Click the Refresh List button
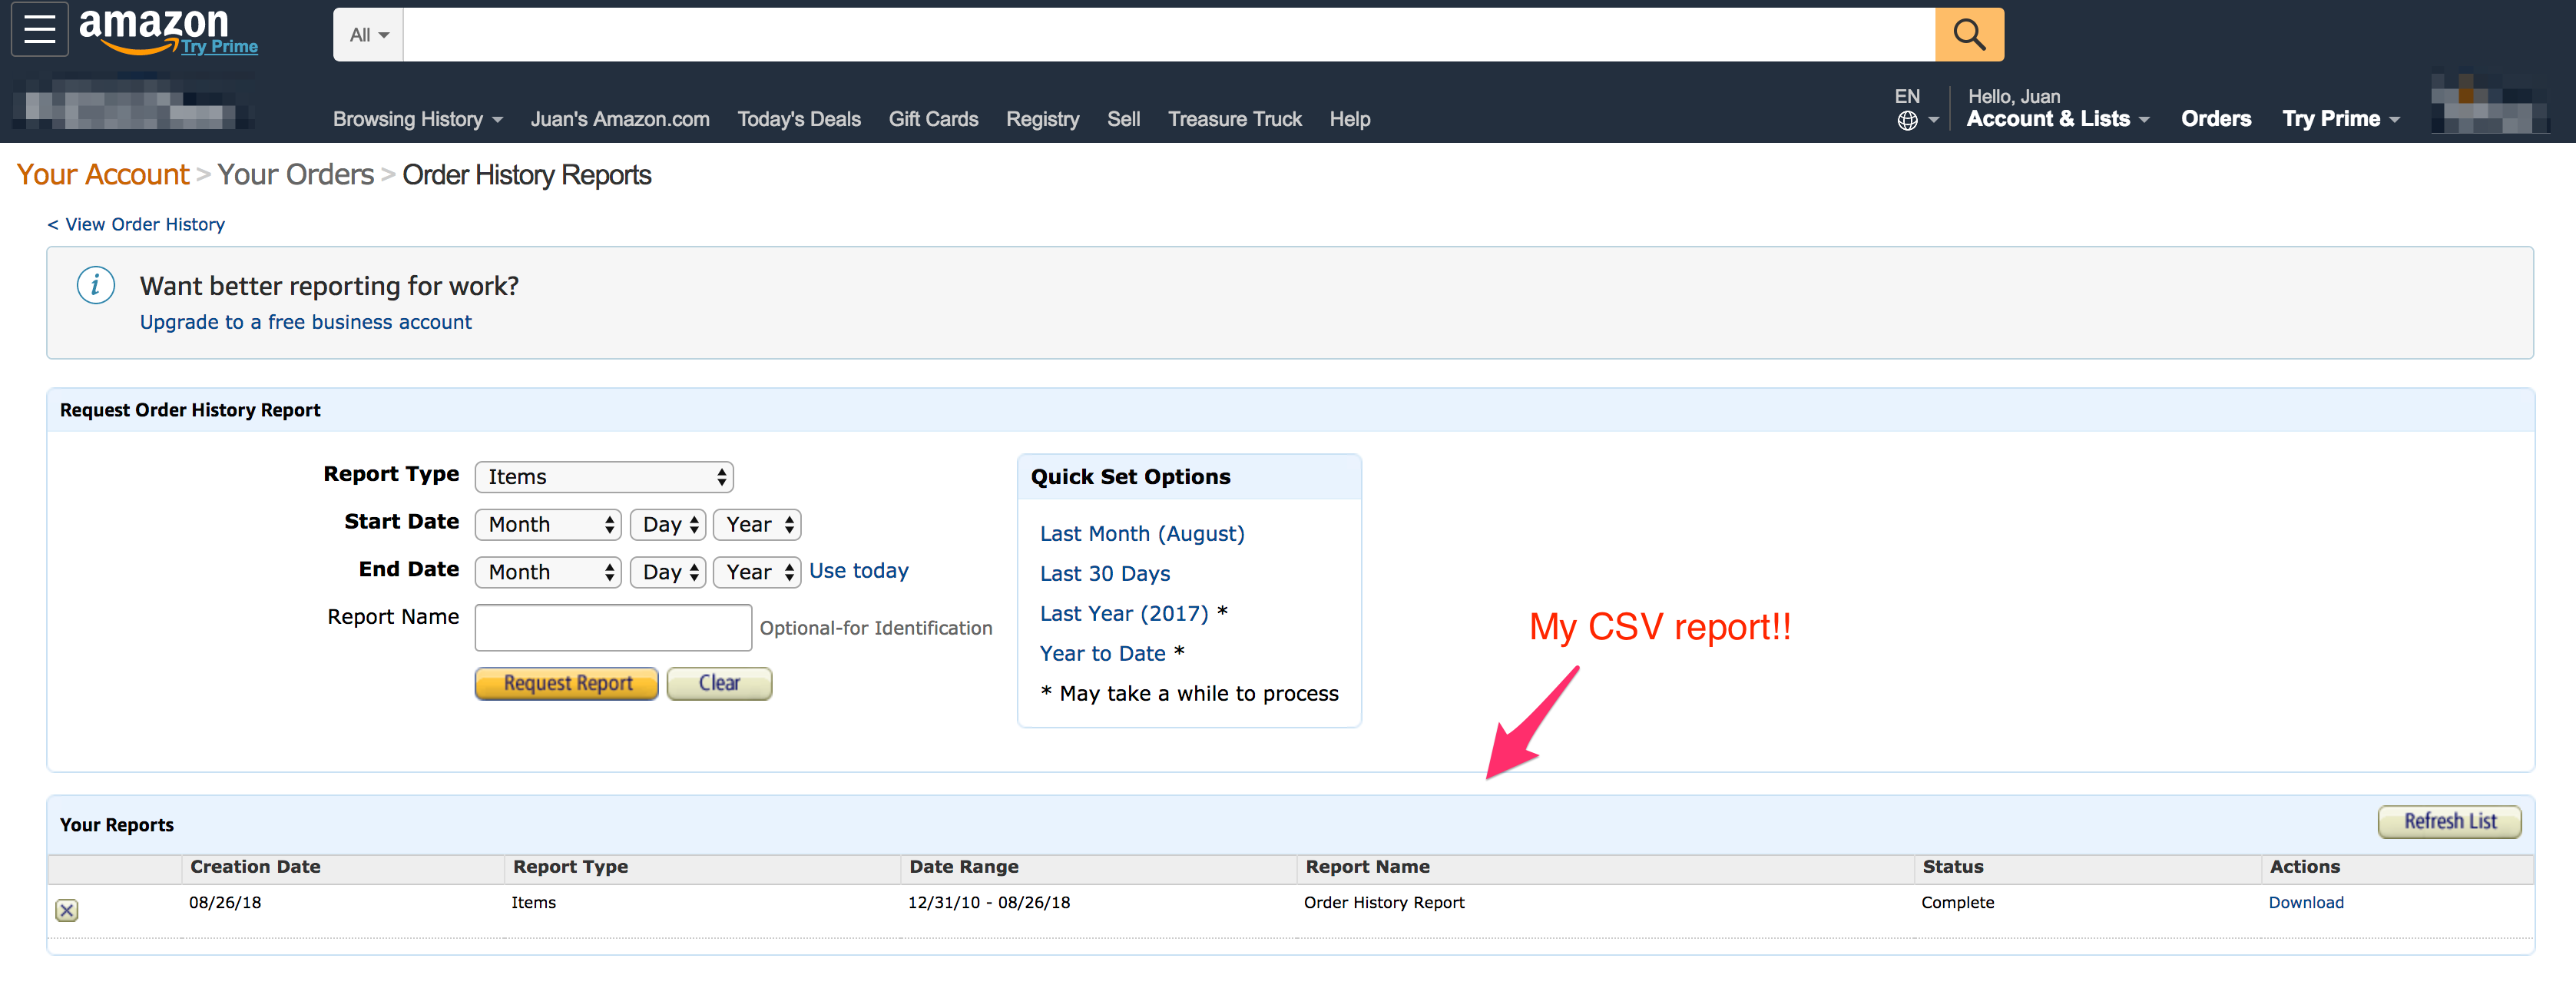 tap(2450, 822)
